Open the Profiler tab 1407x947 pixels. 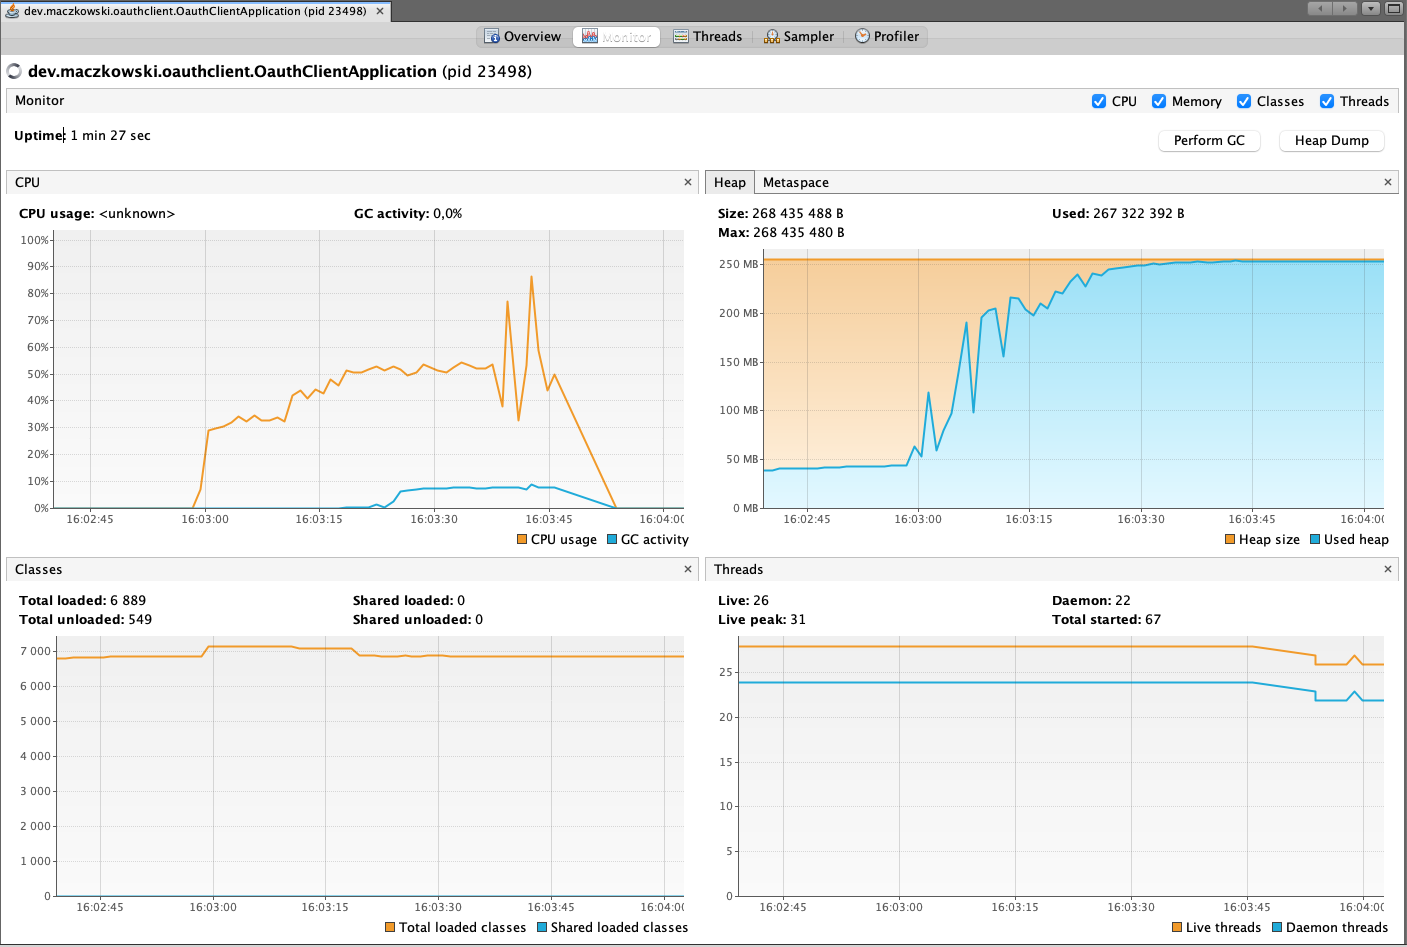point(886,37)
